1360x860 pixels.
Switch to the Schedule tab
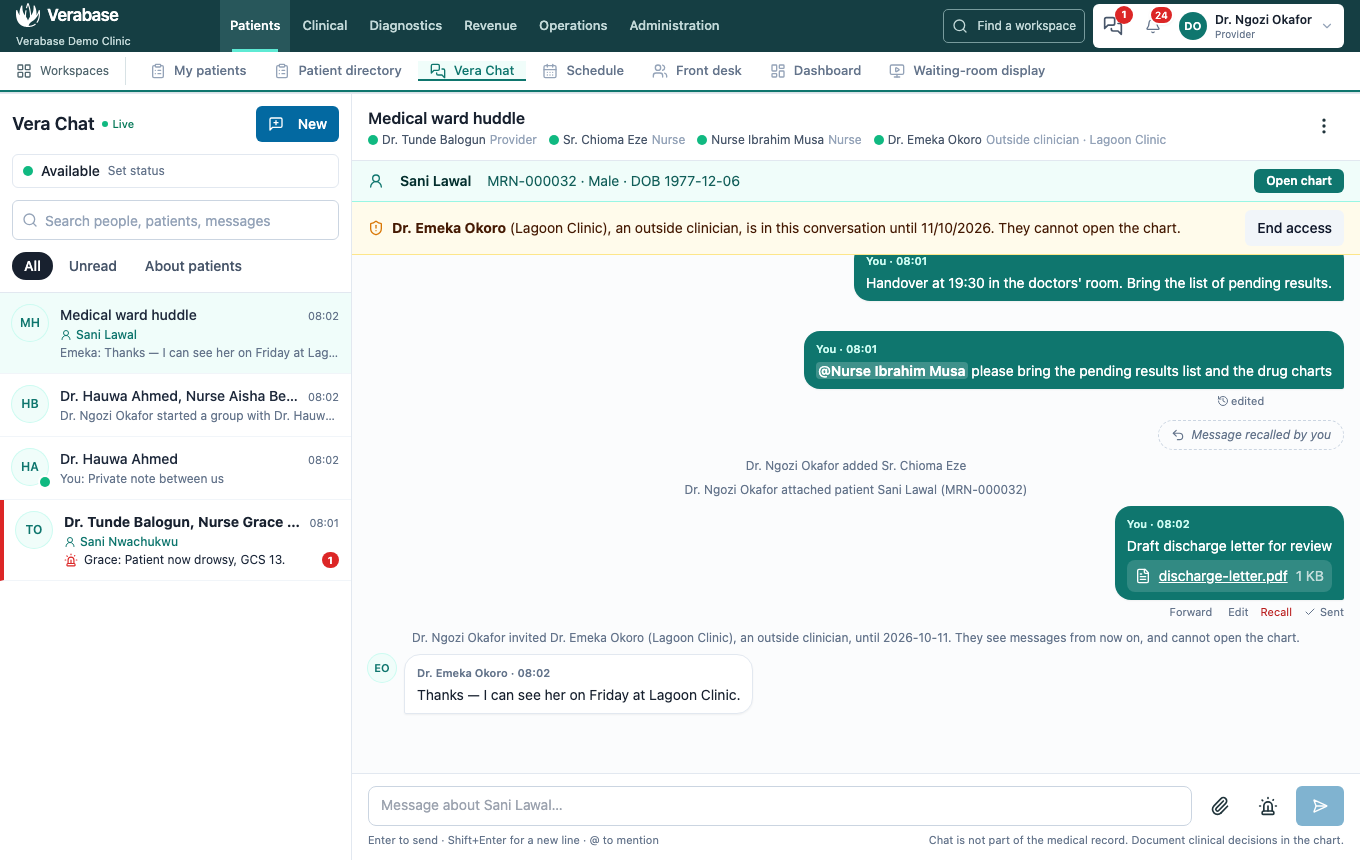[583, 71]
